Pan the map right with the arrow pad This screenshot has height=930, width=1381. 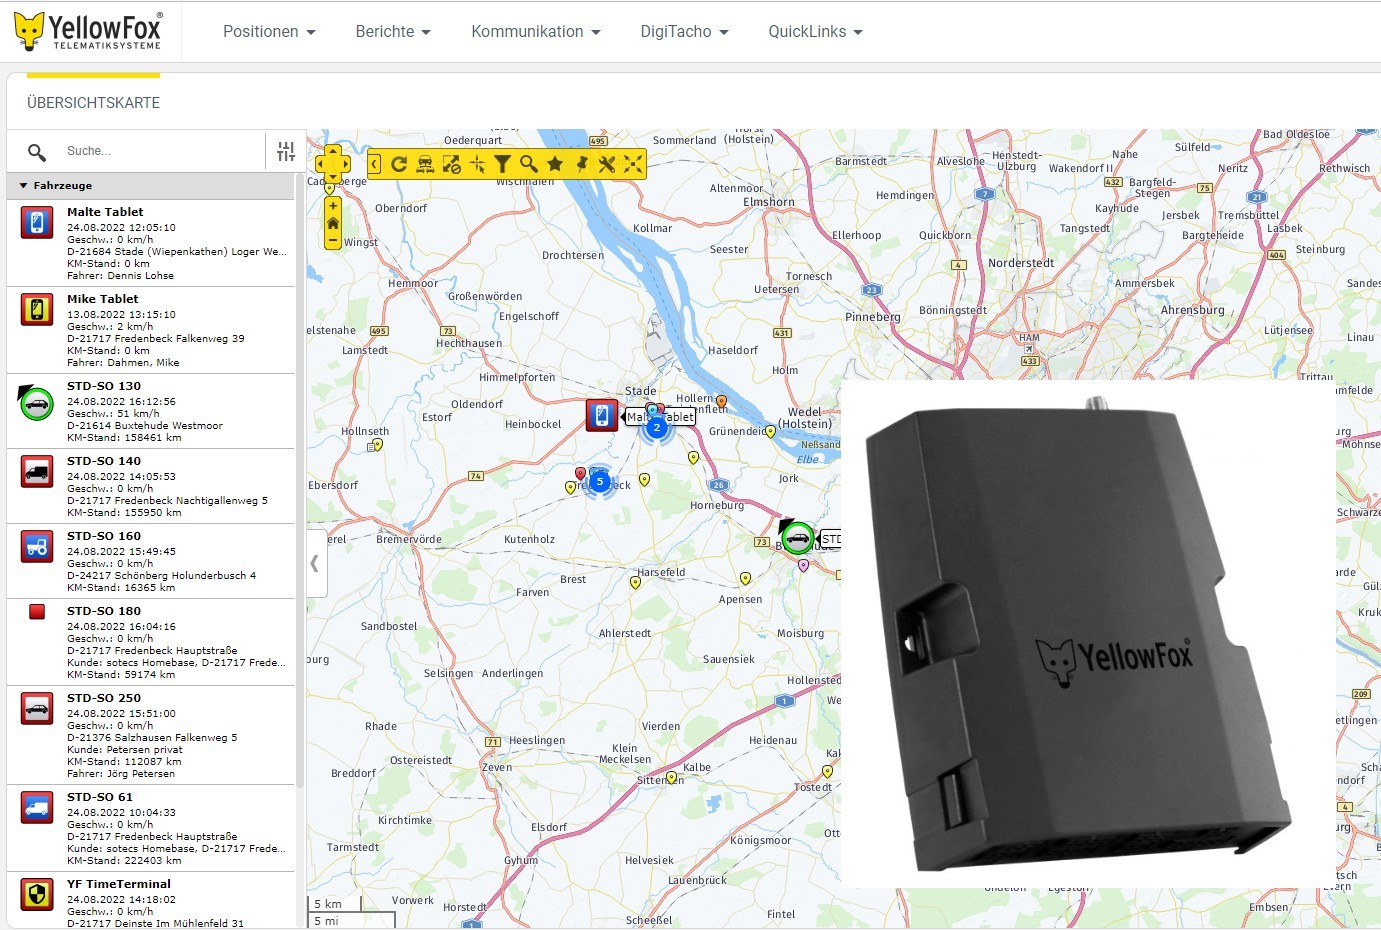pyautogui.click(x=345, y=164)
